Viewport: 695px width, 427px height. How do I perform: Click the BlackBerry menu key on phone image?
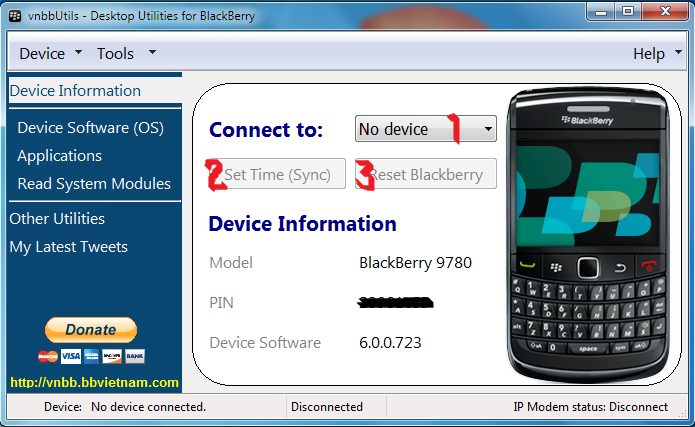[556, 267]
